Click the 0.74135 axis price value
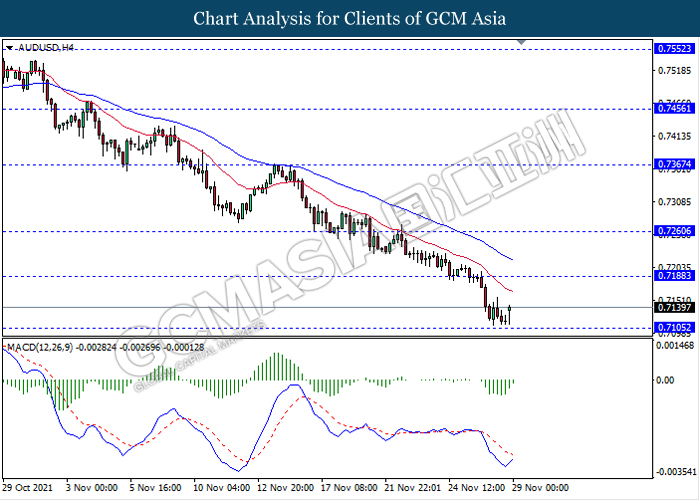 click(x=675, y=136)
